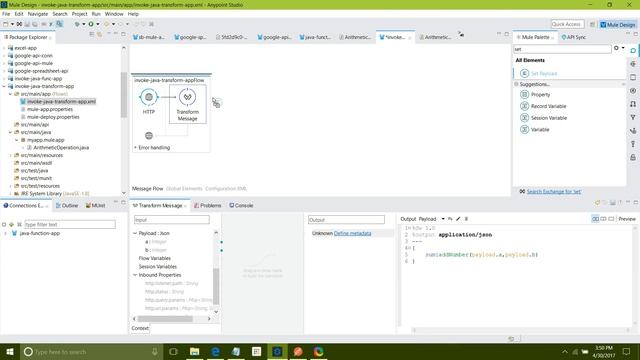Open File Explorer from taskbar
The image size is (640, 360).
194,351
